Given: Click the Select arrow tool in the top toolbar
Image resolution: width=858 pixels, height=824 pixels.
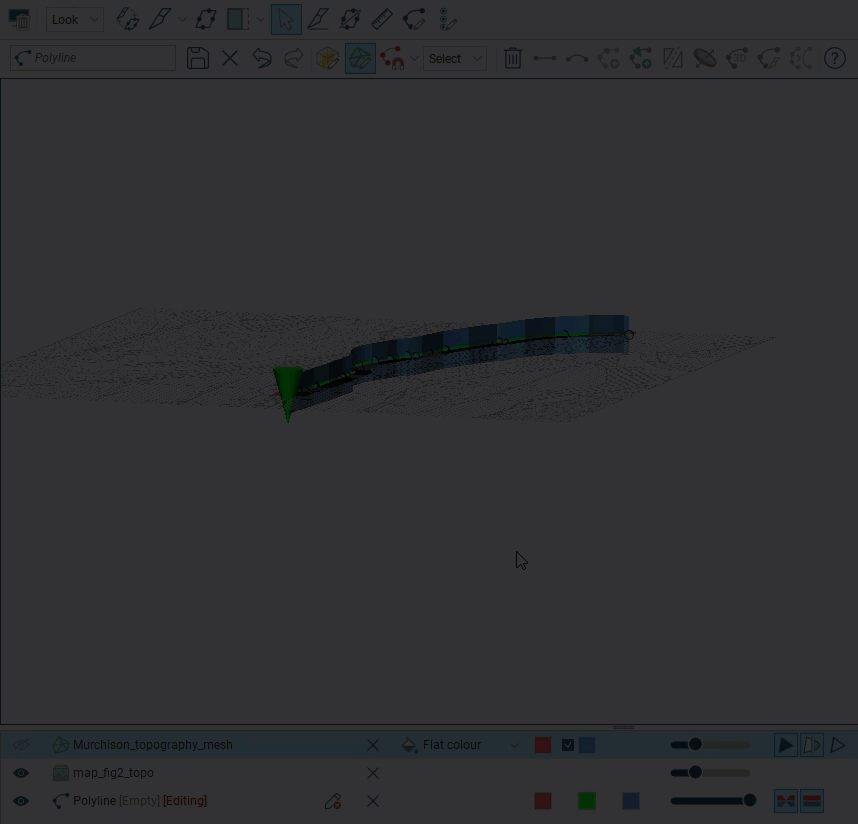Looking at the screenshot, I should click(x=285, y=19).
